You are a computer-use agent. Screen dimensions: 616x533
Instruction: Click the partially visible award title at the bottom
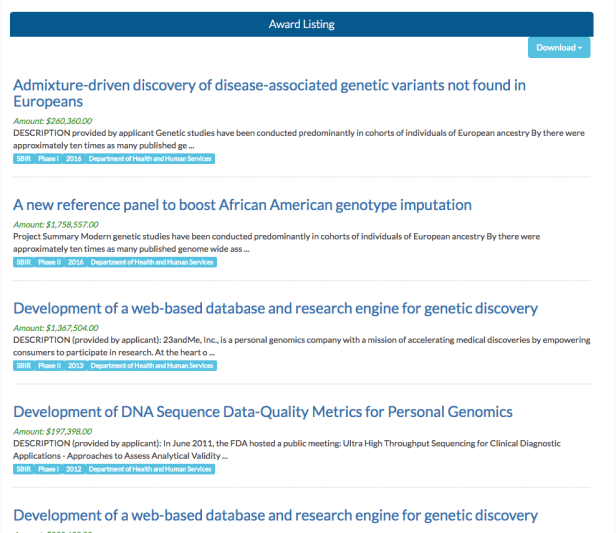[x=275, y=516]
